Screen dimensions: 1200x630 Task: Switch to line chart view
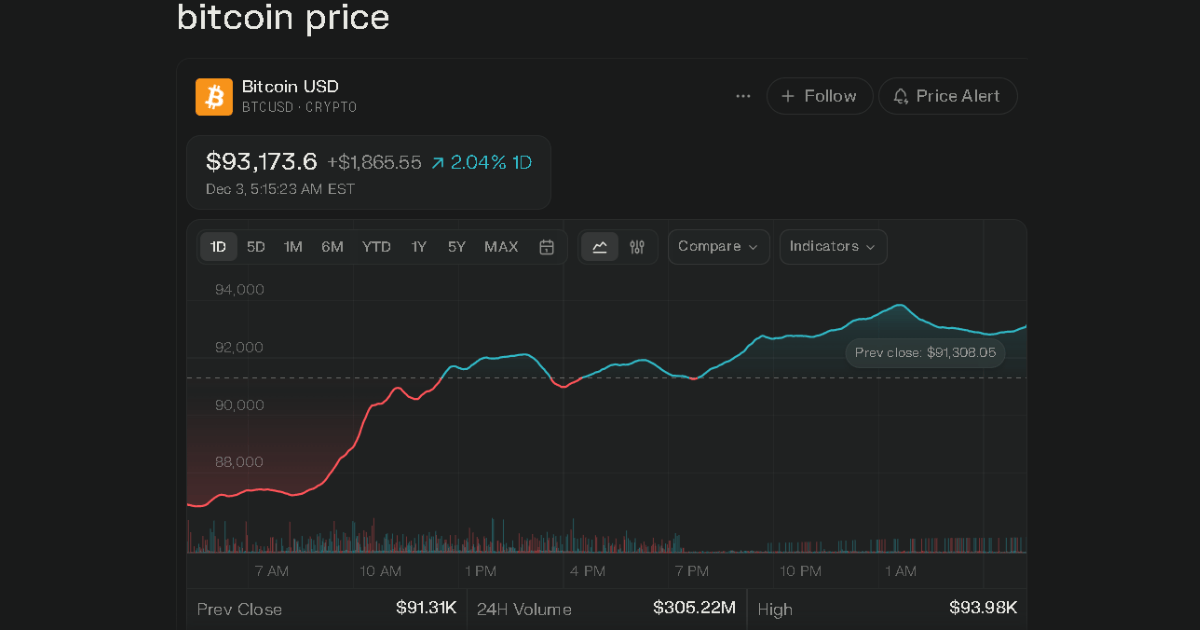point(600,247)
